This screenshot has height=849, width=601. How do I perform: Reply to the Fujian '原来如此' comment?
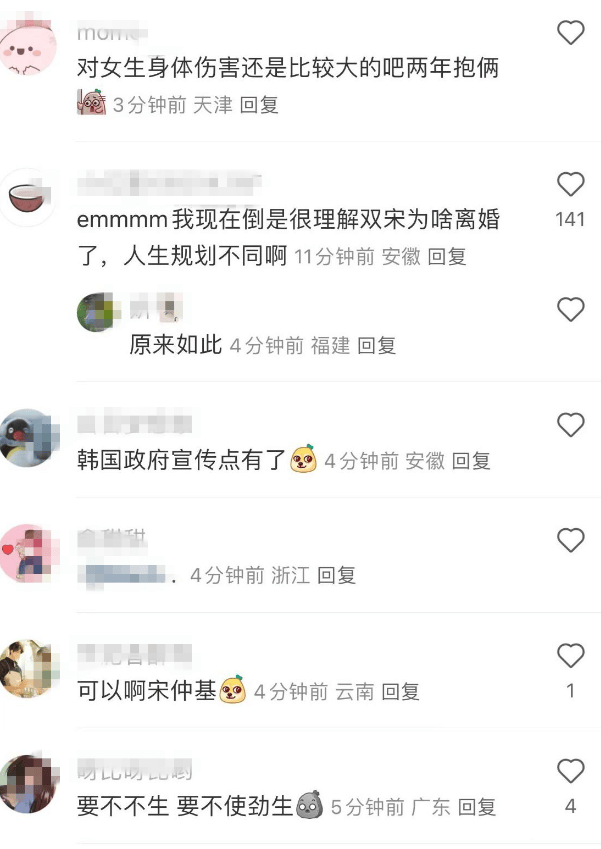coord(377,345)
